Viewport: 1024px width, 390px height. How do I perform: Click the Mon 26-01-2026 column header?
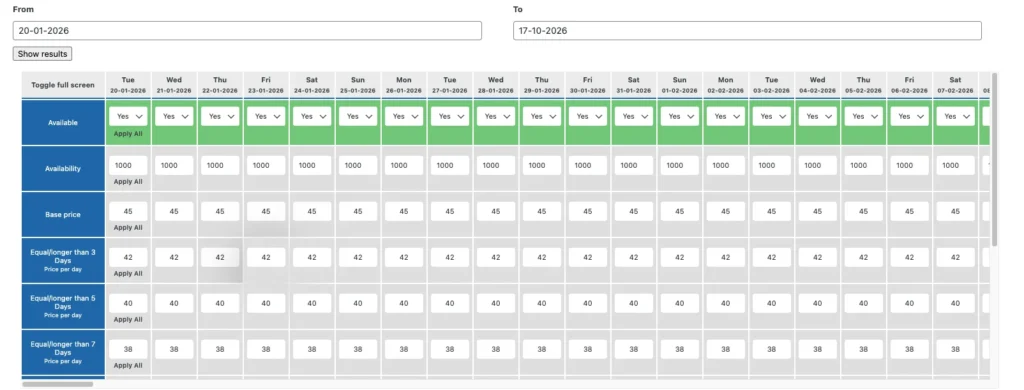point(404,85)
